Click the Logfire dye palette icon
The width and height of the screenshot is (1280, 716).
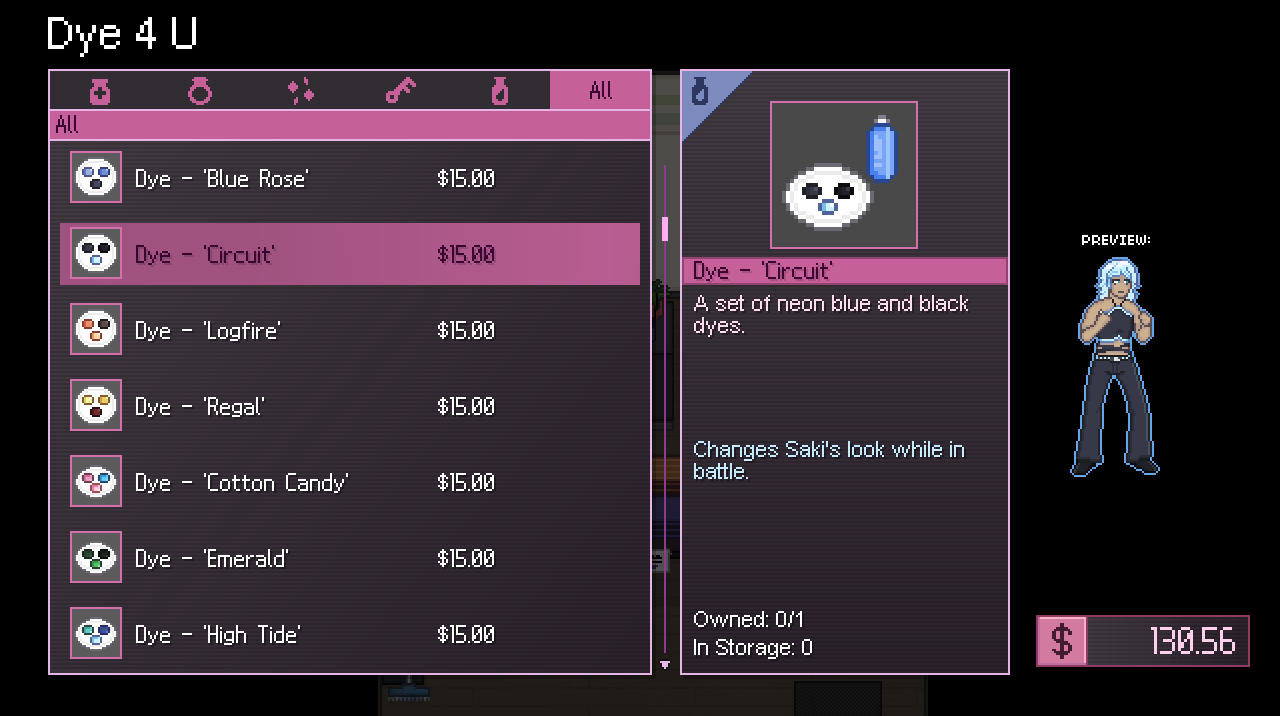click(x=96, y=330)
